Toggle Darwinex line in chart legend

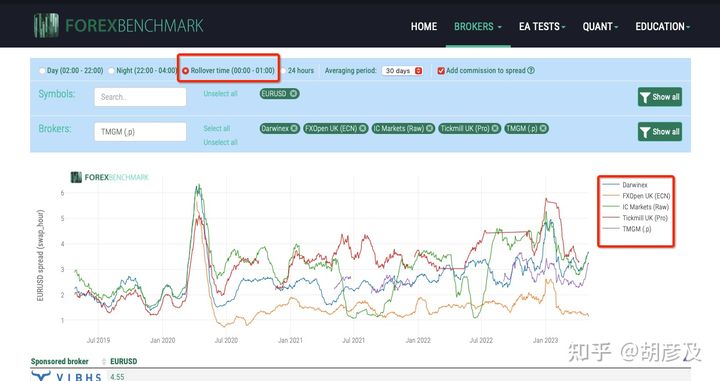point(635,185)
